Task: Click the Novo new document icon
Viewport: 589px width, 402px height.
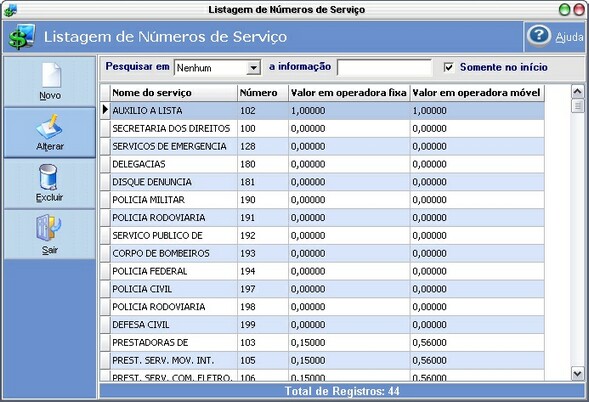Action: pyautogui.click(x=51, y=75)
